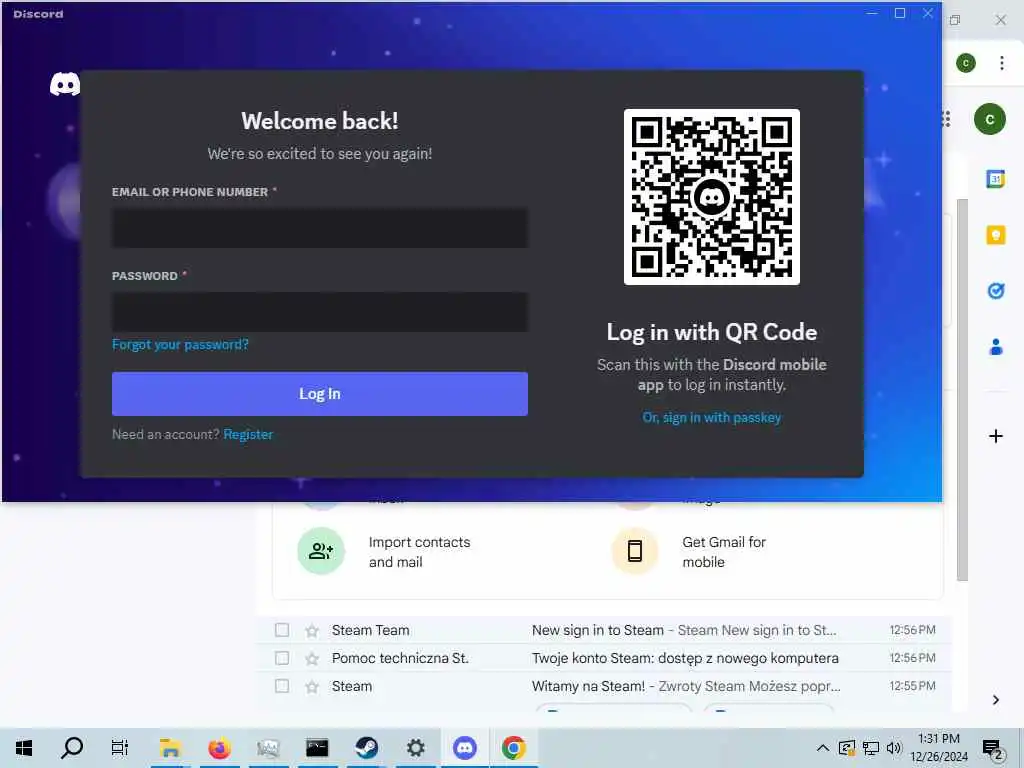Collapse Gmail side panel with chevron arrow
Screen dimensions: 1024x768
pyautogui.click(x=995, y=699)
